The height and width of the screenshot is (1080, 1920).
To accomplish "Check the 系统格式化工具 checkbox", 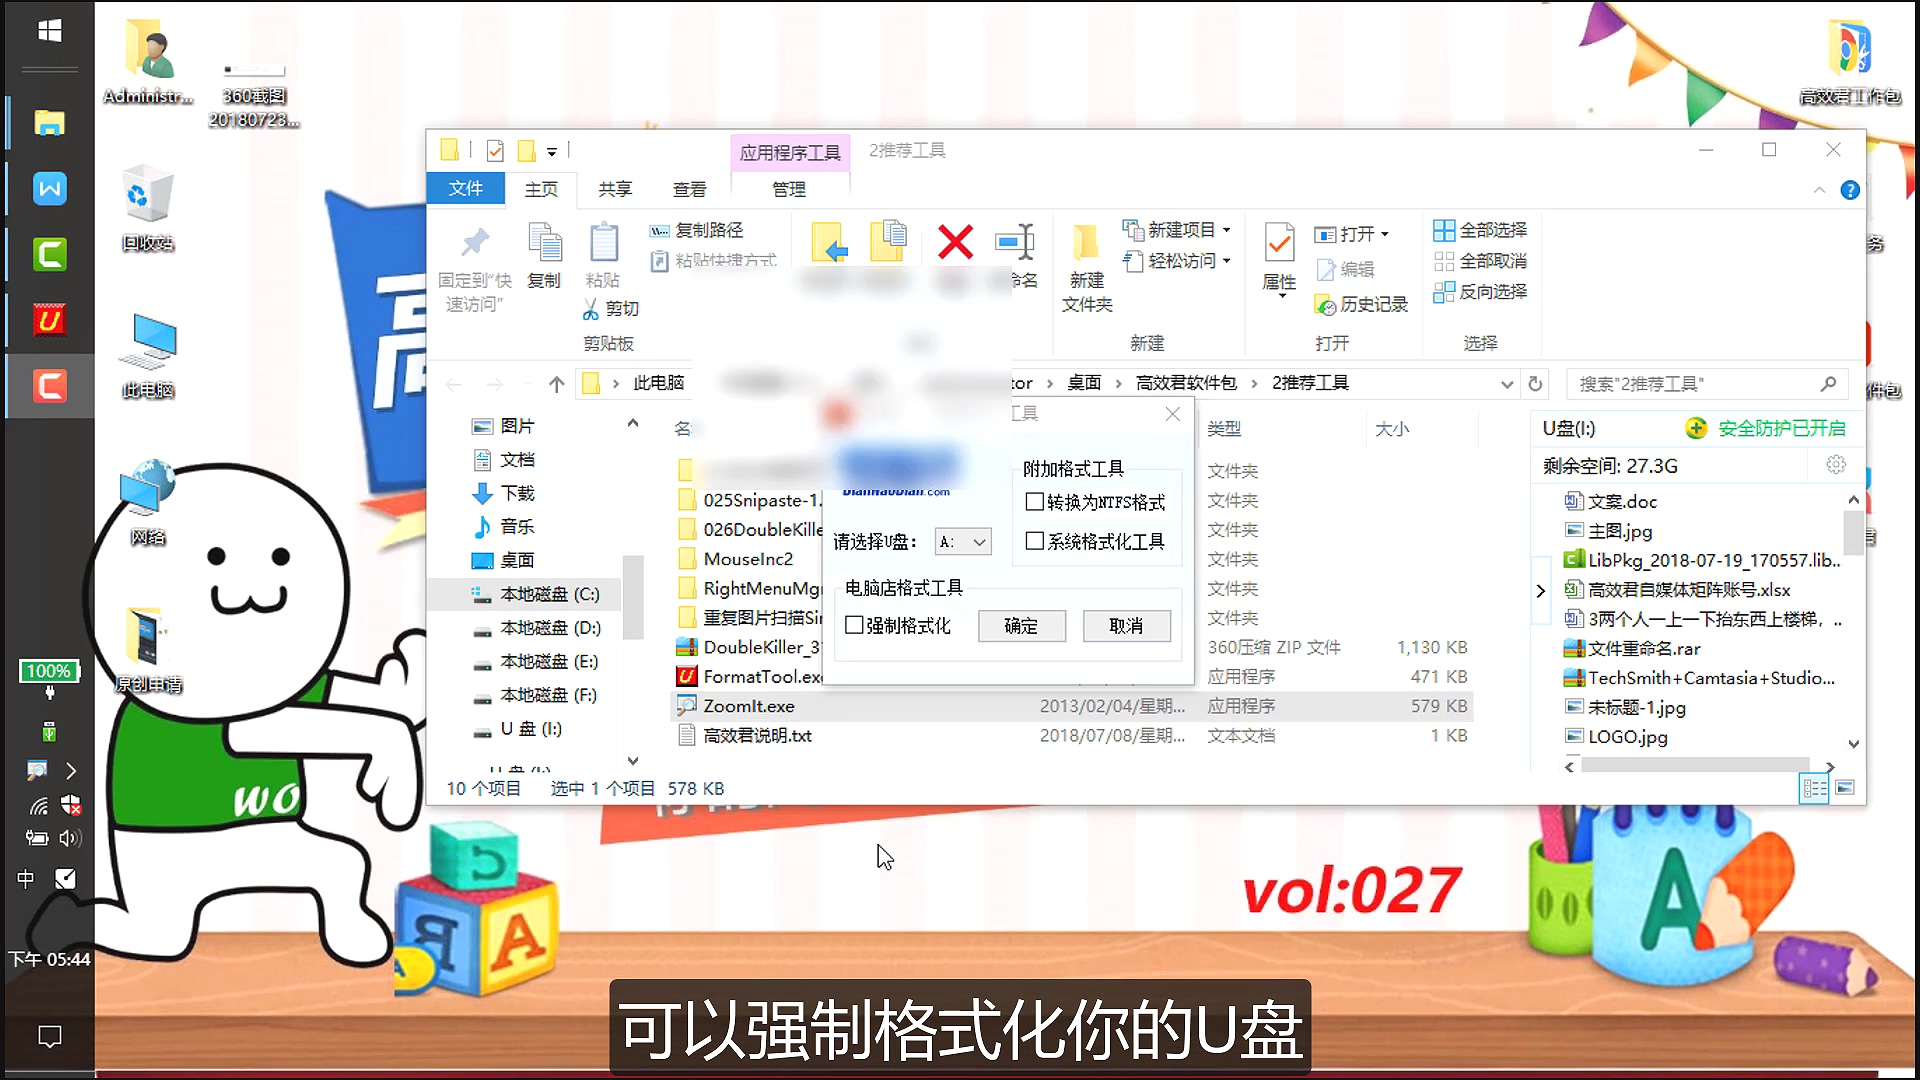I will (1035, 540).
